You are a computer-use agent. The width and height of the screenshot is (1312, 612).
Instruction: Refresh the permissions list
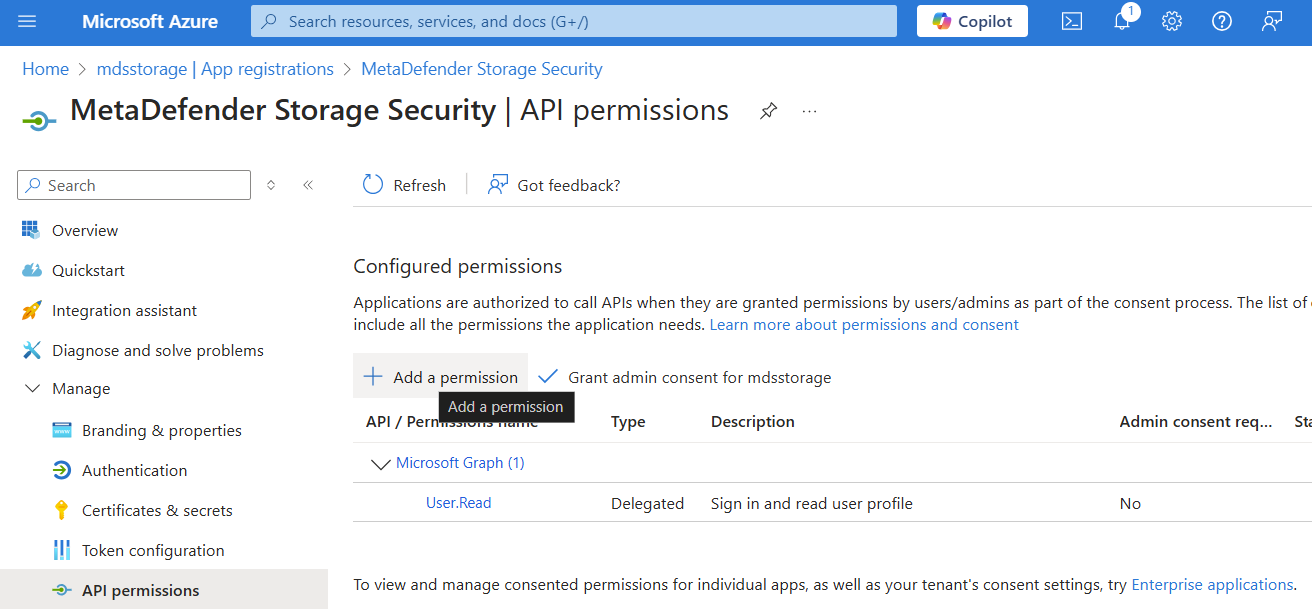click(x=405, y=185)
